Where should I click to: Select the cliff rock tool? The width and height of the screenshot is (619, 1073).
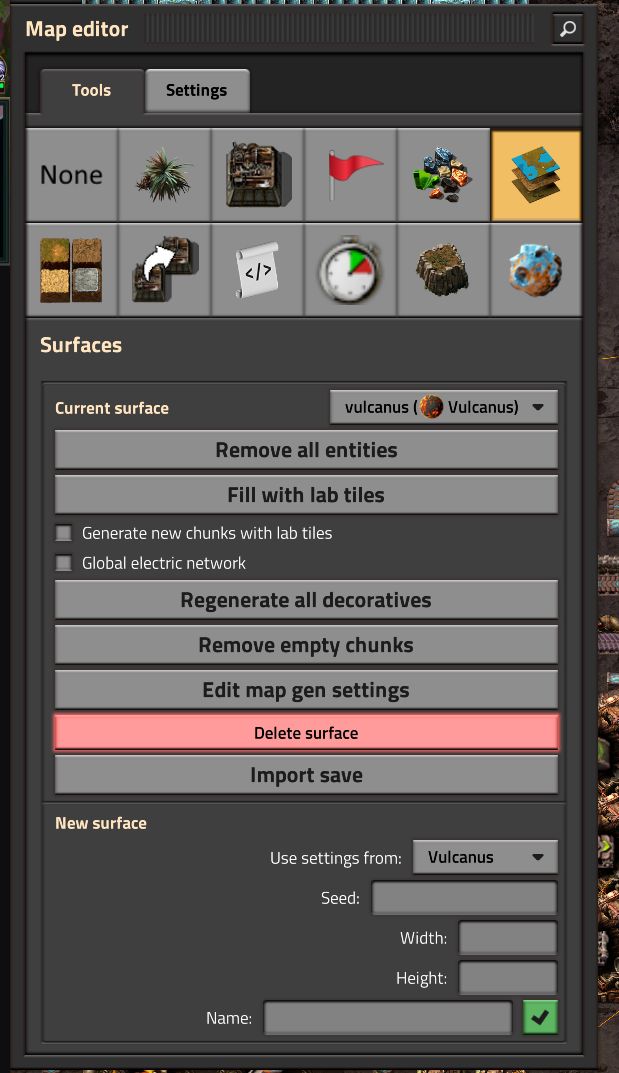(444, 269)
